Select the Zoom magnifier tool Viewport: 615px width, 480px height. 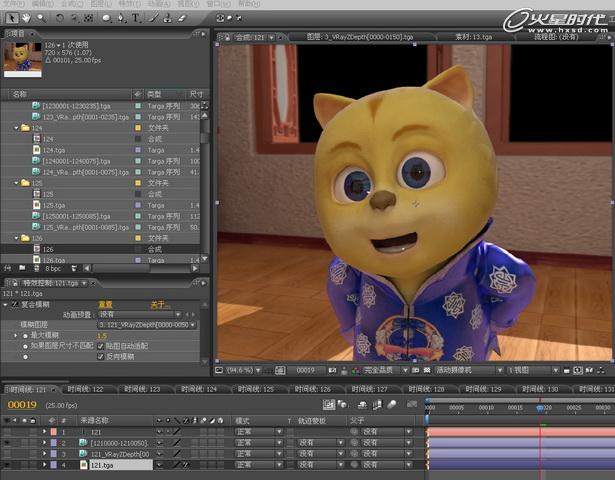[x=41, y=18]
